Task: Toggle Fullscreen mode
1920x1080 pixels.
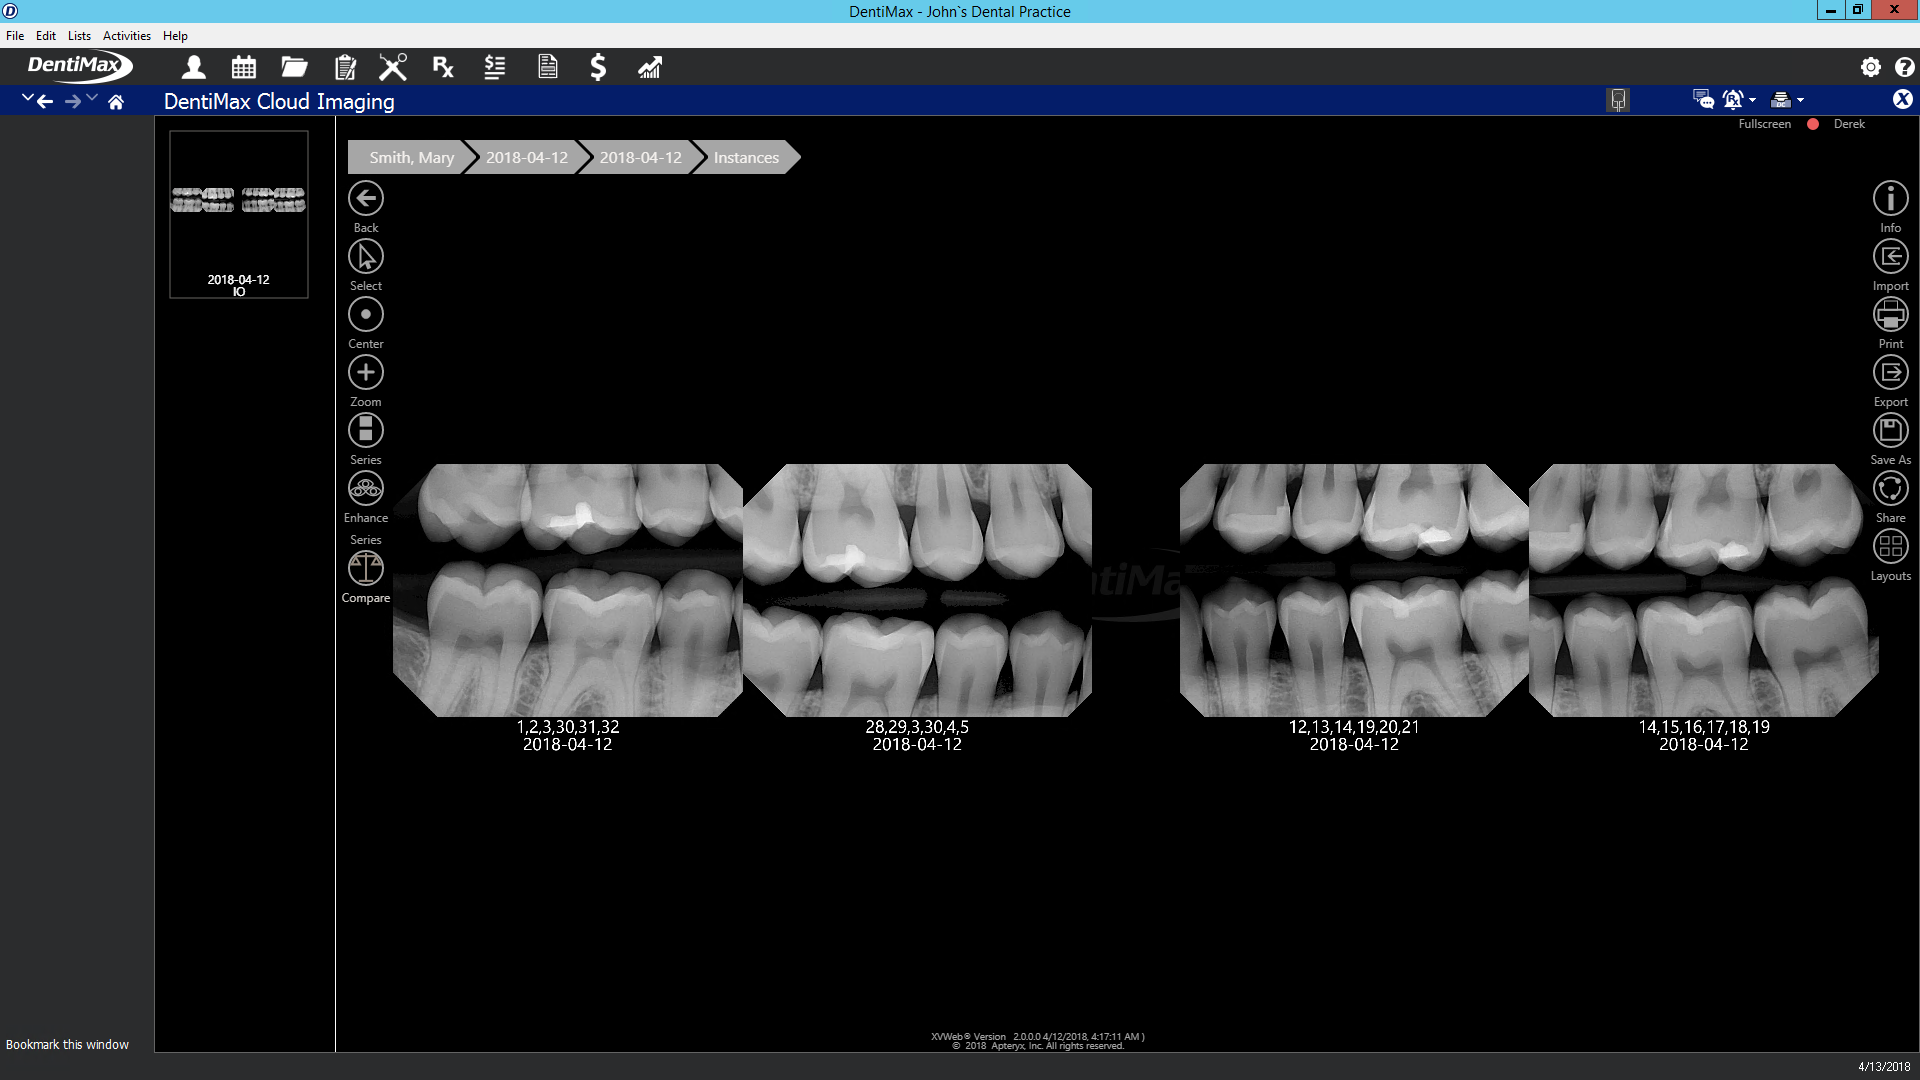Action: [x=1763, y=123]
